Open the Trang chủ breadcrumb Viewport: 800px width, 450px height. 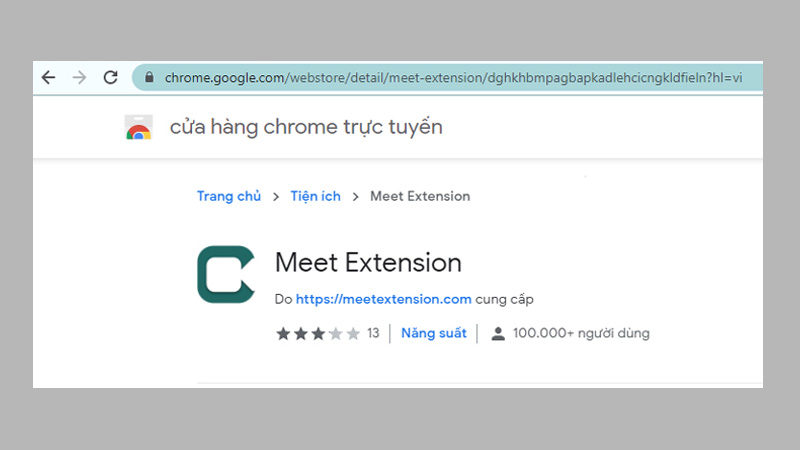pyautogui.click(x=228, y=196)
